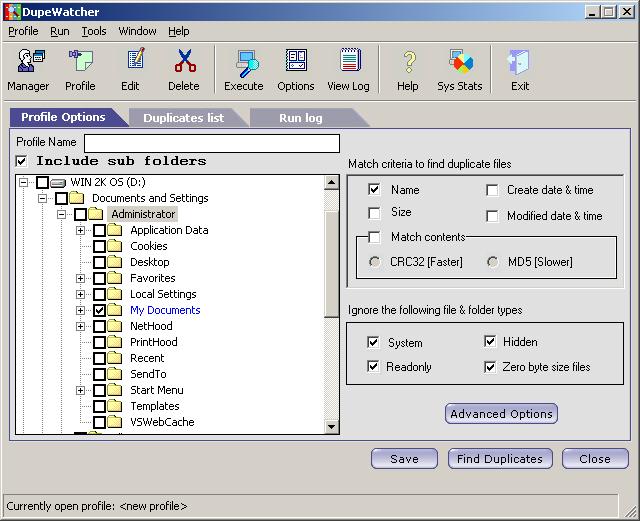Open the Manager toolbar icon
Viewport: 640px width, 521px height.
pos(31,60)
